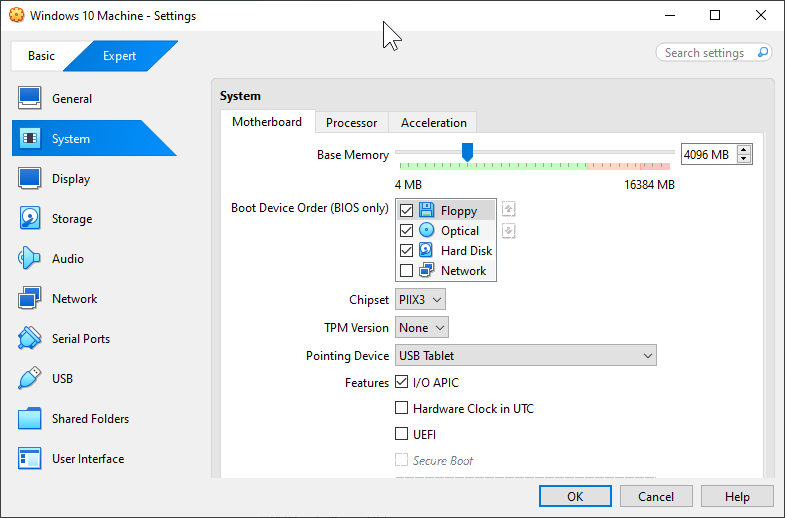785x518 pixels.
Task: Open Shared Folders icon in sidebar
Action: pos(30,419)
